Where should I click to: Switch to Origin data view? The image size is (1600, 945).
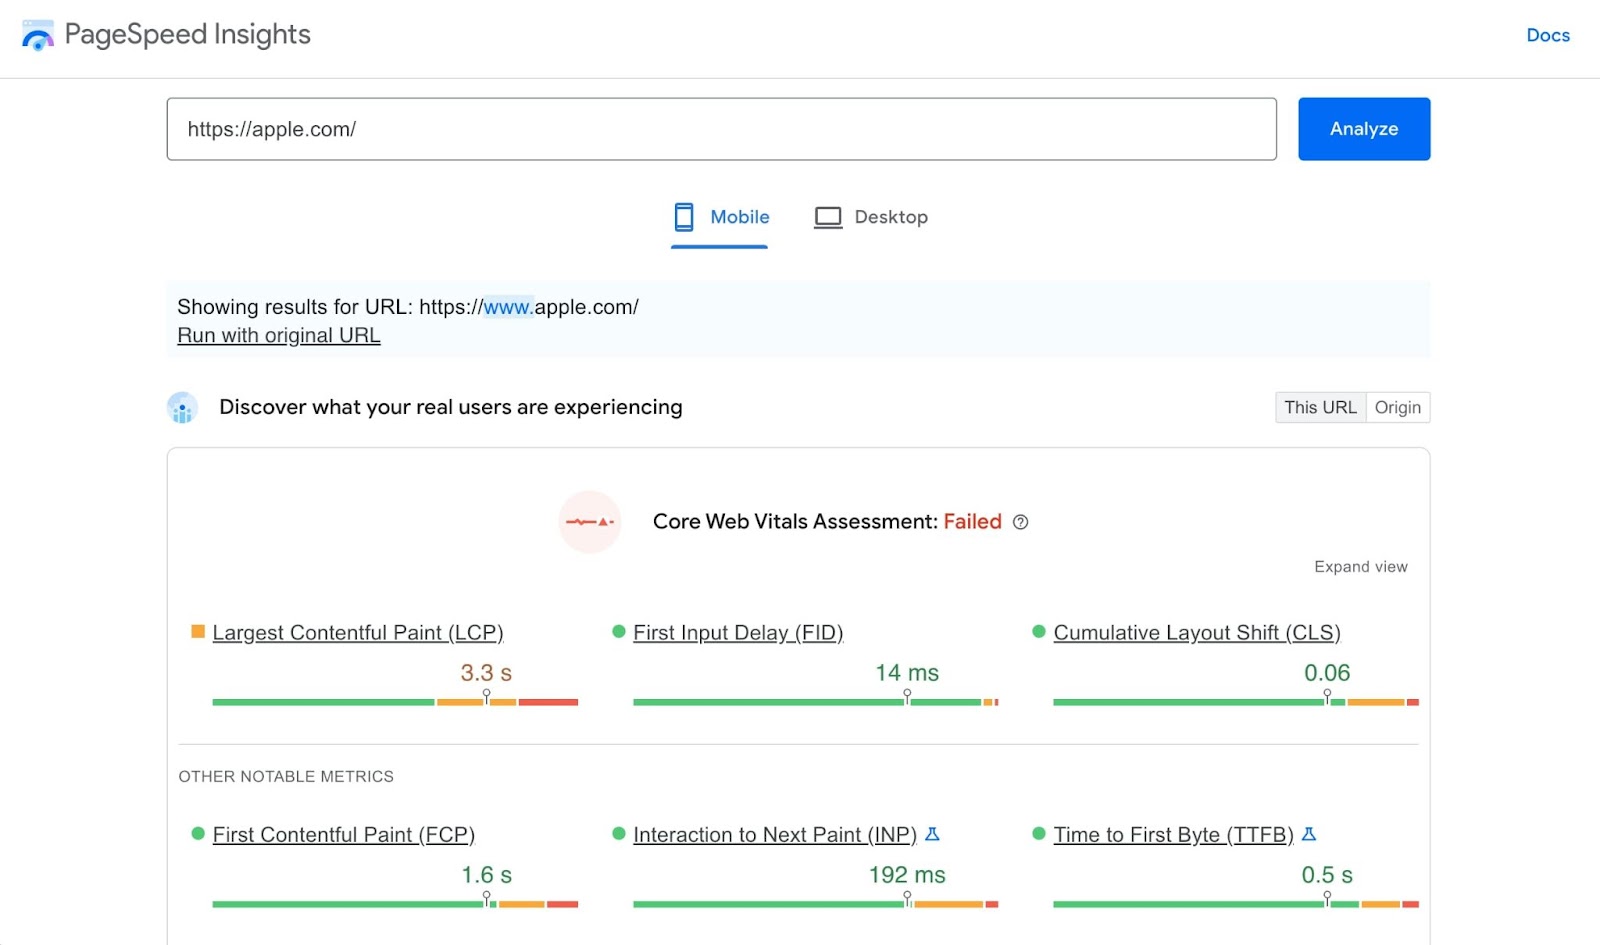1398,407
